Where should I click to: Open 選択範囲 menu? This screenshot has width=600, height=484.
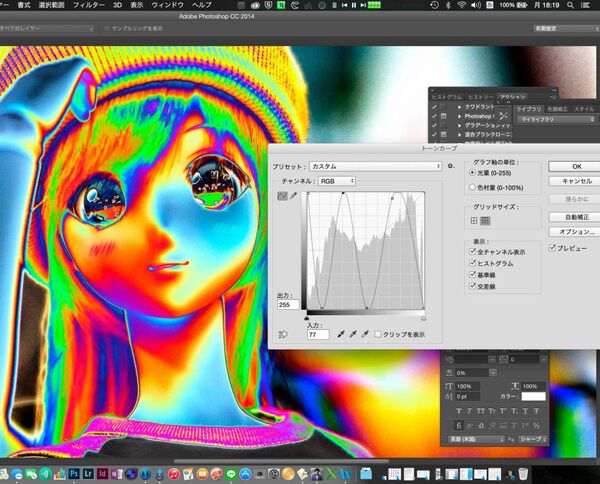point(52,5)
